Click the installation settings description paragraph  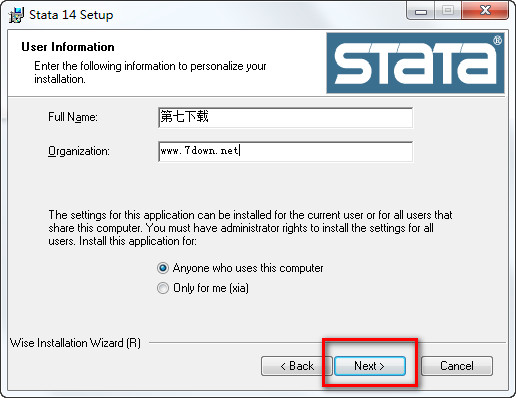pos(250,228)
